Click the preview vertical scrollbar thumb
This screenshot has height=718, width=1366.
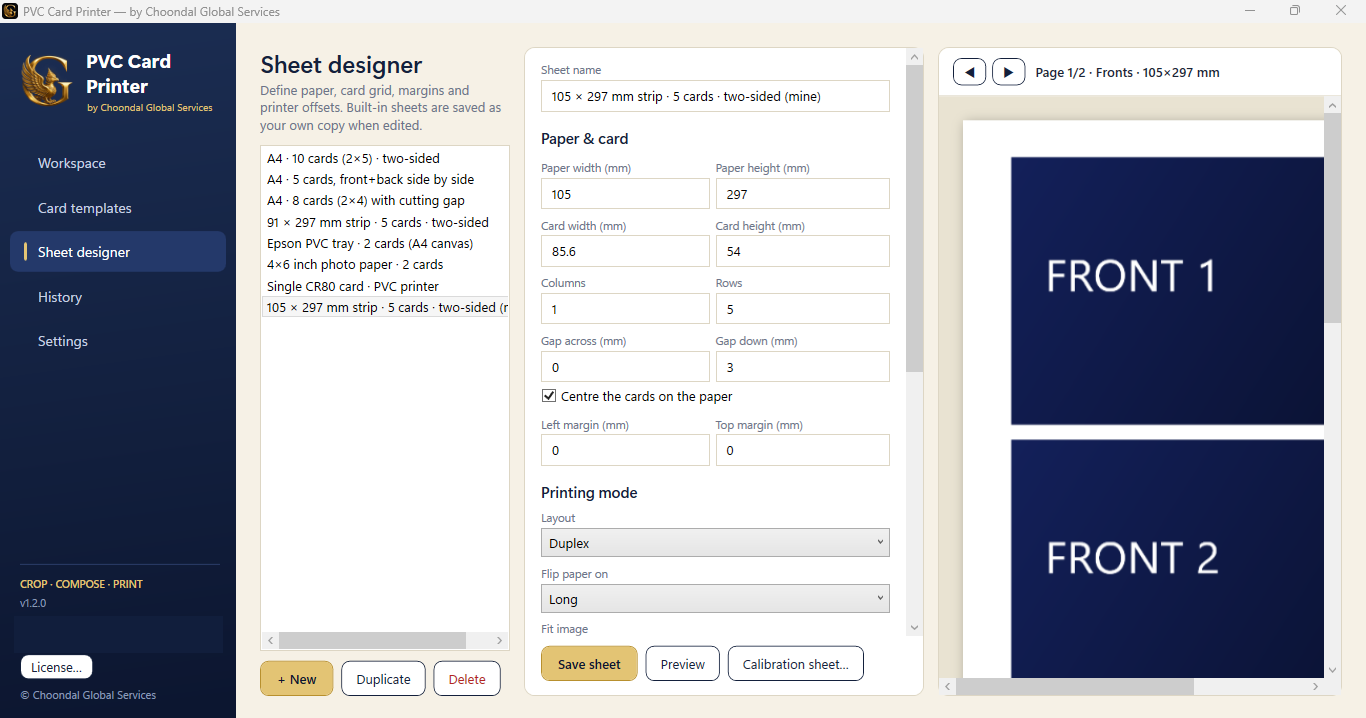[1332, 218]
